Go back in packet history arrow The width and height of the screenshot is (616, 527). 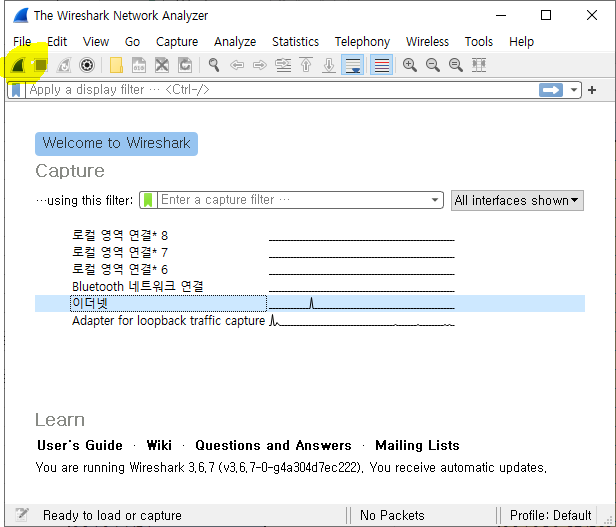(x=237, y=65)
